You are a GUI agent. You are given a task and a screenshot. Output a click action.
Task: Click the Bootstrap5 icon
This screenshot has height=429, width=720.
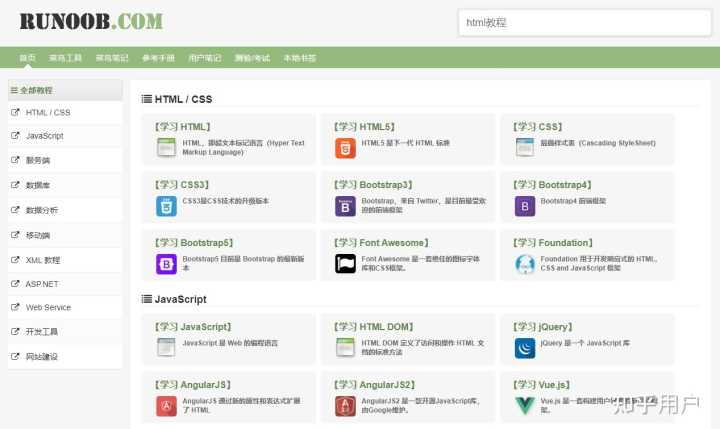click(166, 264)
